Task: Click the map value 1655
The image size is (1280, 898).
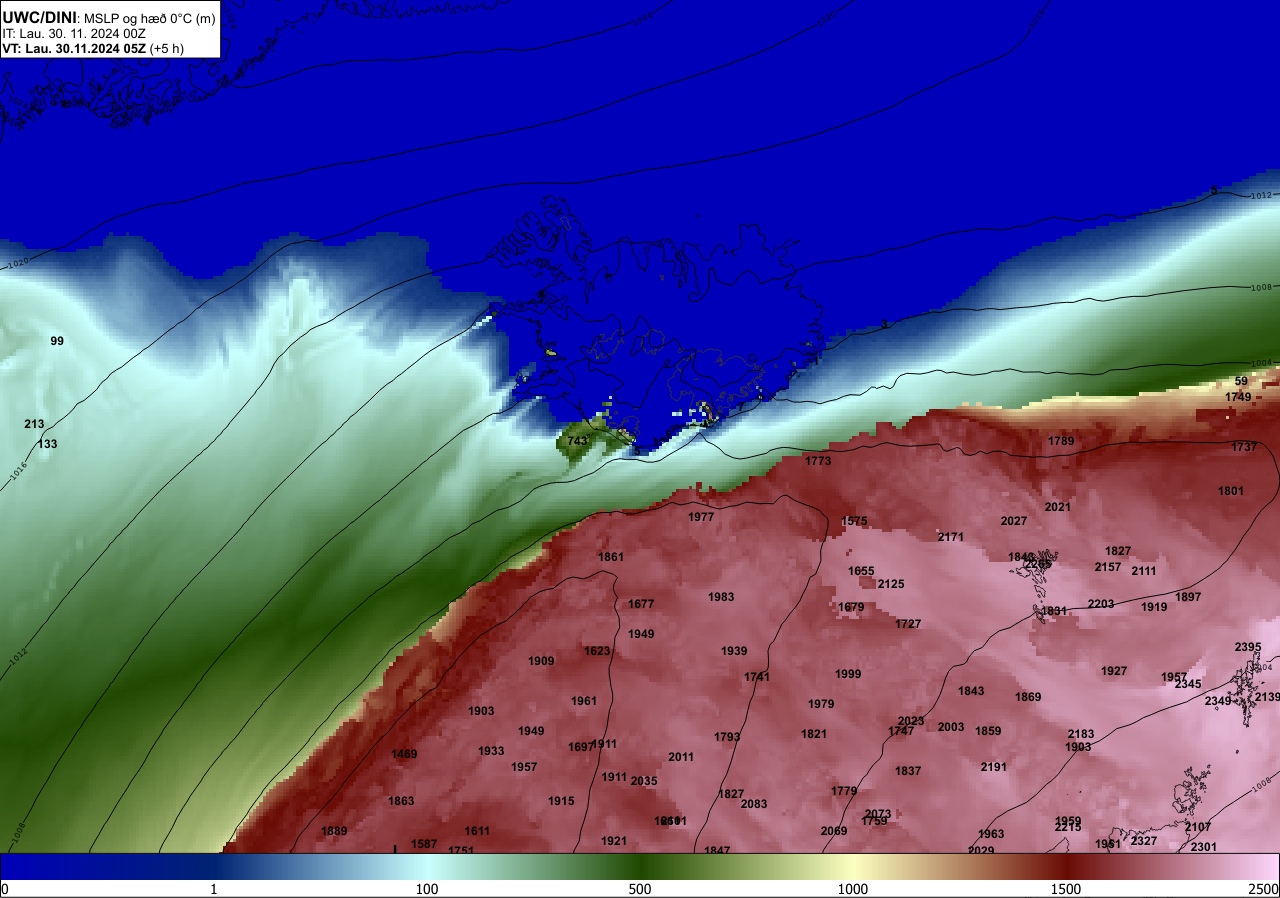Action: 861,571
